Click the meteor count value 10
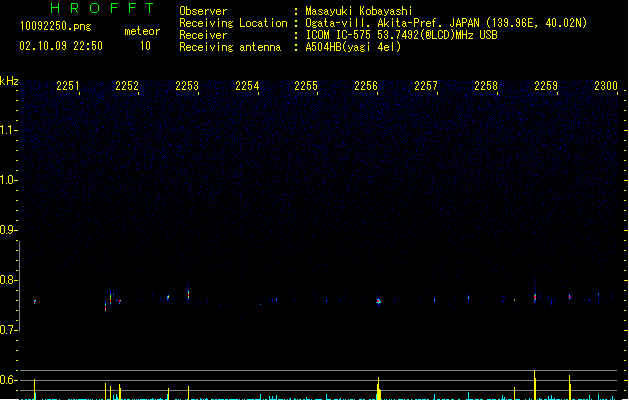This screenshot has height=400, width=629. click(x=145, y=46)
